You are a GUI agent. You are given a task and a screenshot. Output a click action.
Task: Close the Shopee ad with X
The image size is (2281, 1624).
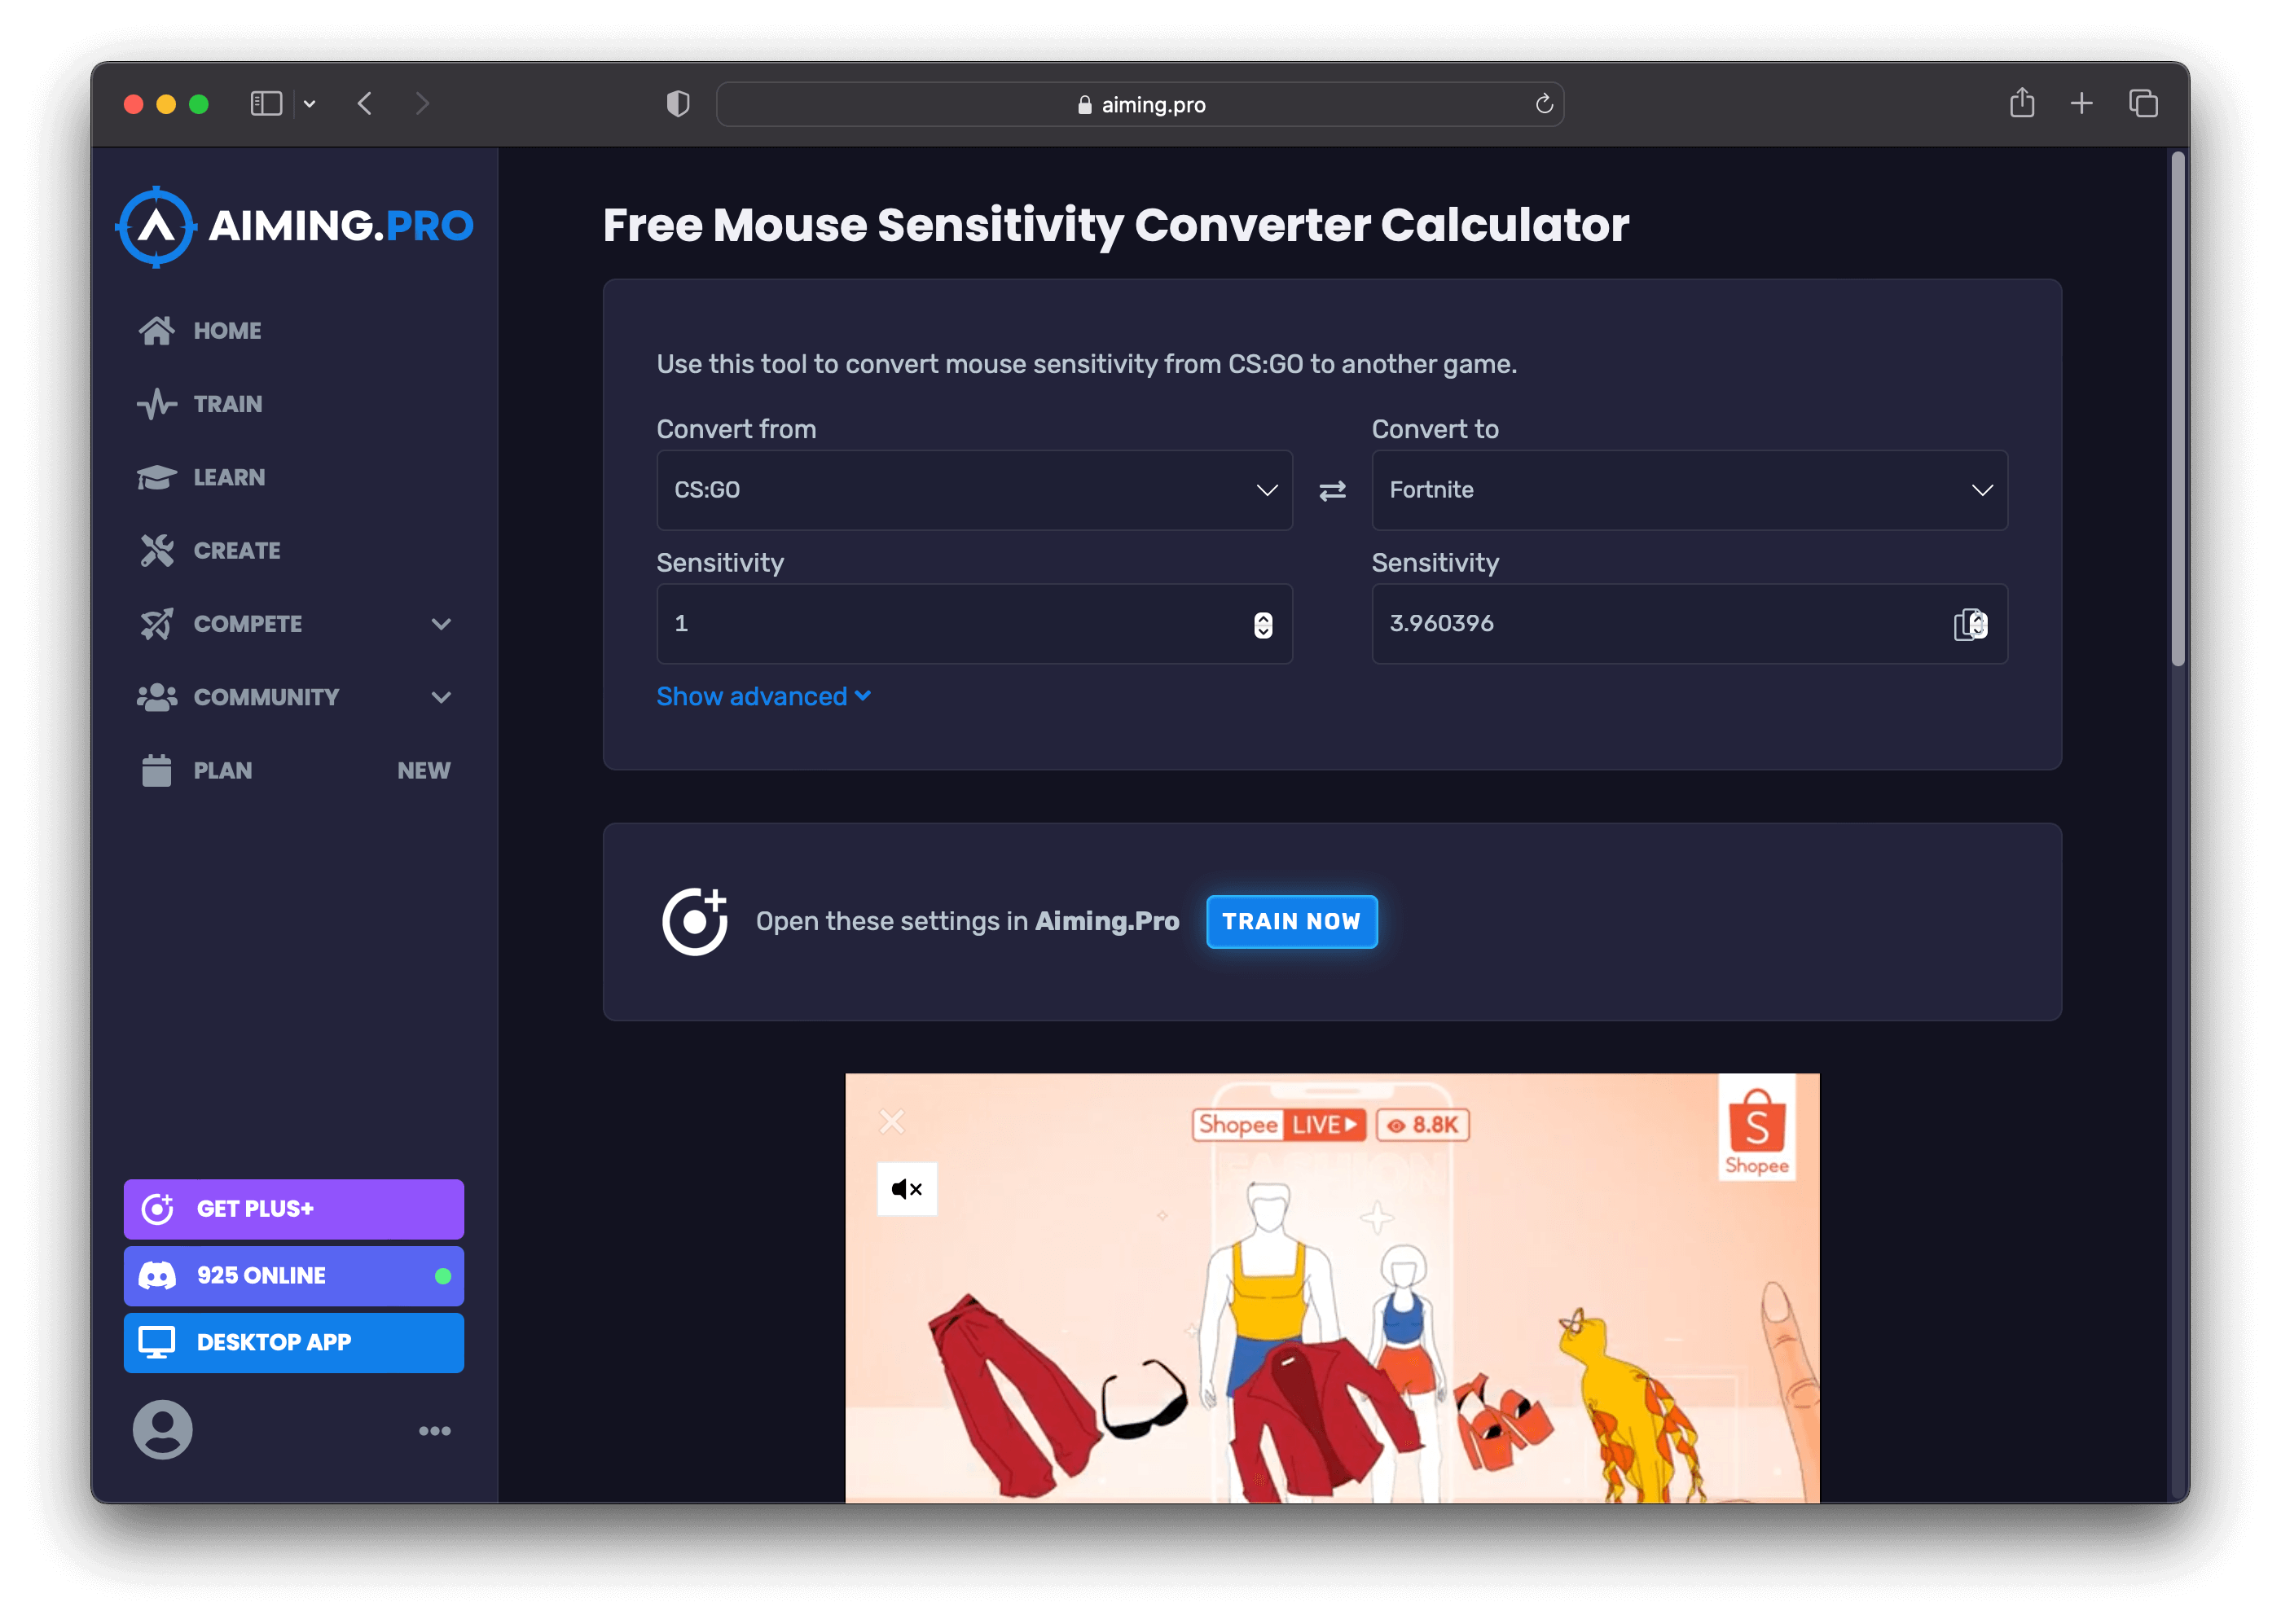click(x=891, y=1122)
